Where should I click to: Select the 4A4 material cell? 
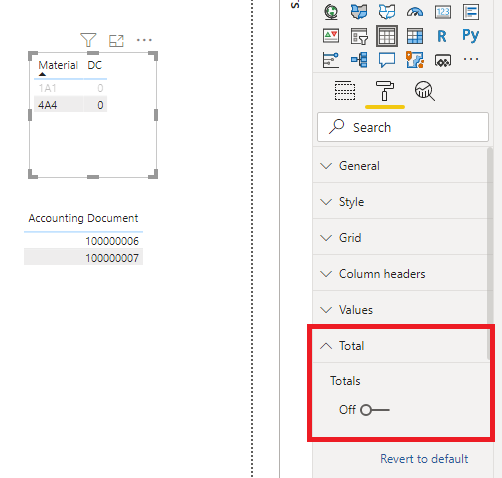47,105
